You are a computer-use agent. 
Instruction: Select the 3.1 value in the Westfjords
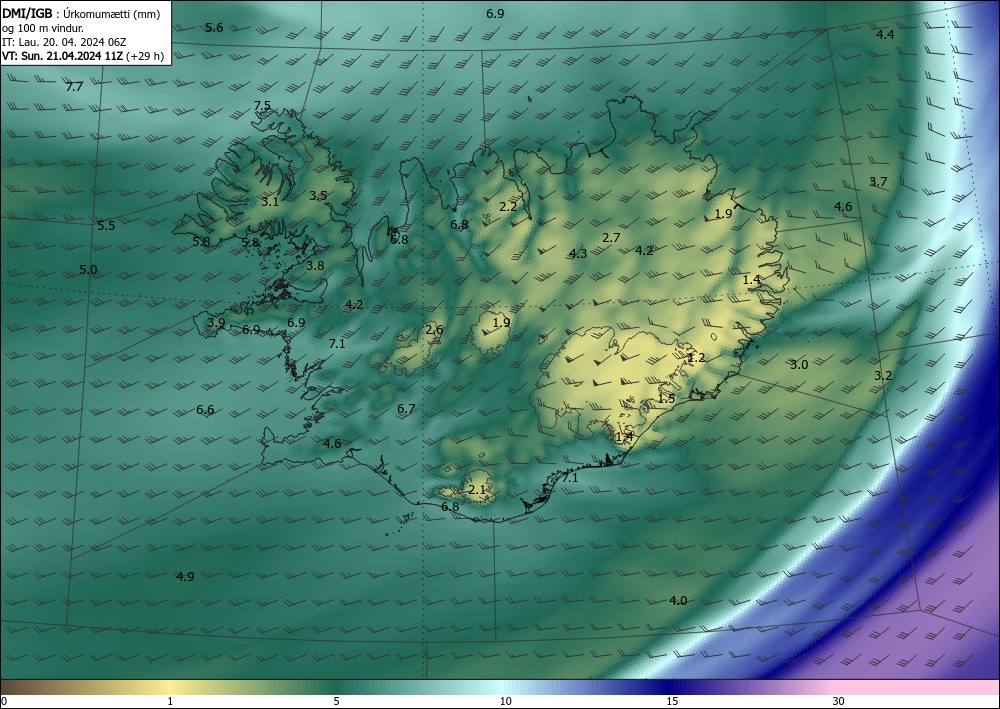pyautogui.click(x=270, y=202)
